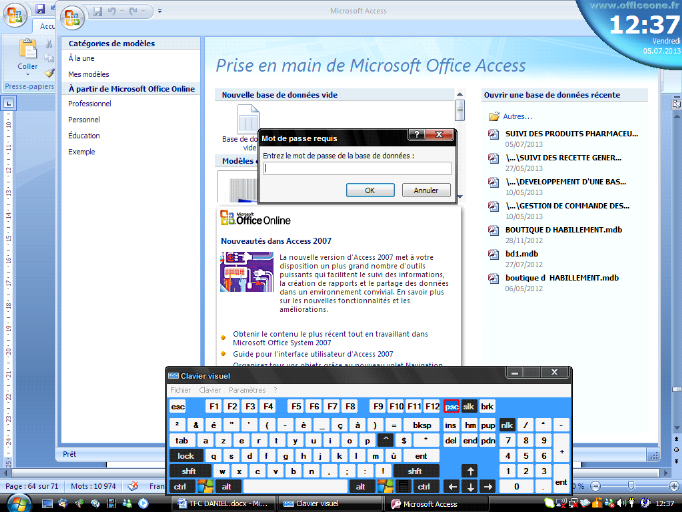
Task: Expand the dropdown arrow under Coller
Action: 28,75
